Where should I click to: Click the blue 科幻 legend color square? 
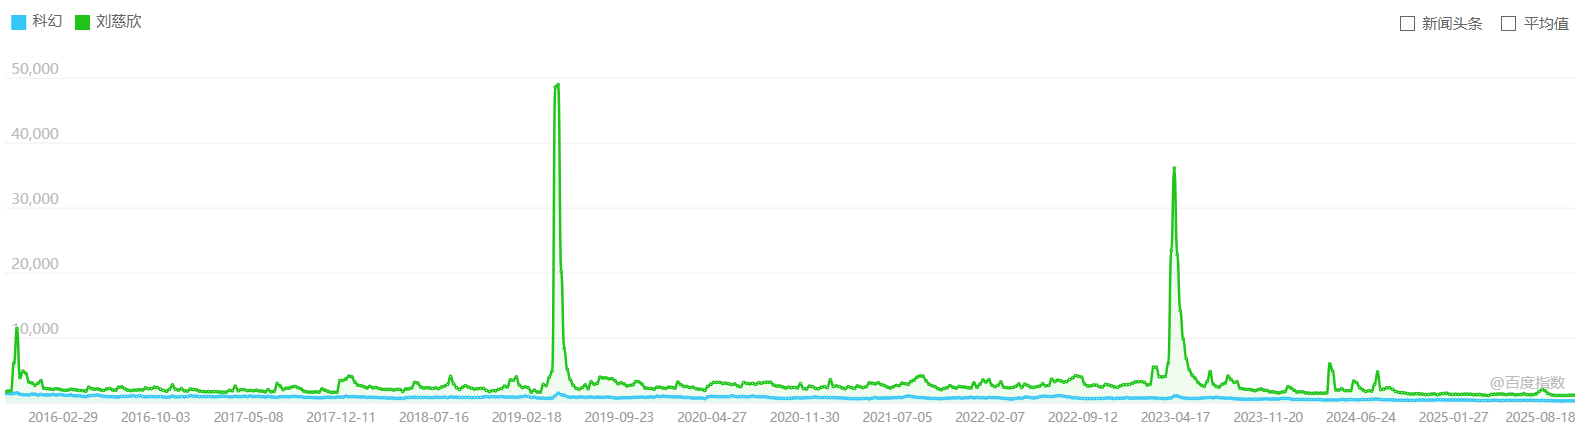pyautogui.click(x=18, y=22)
